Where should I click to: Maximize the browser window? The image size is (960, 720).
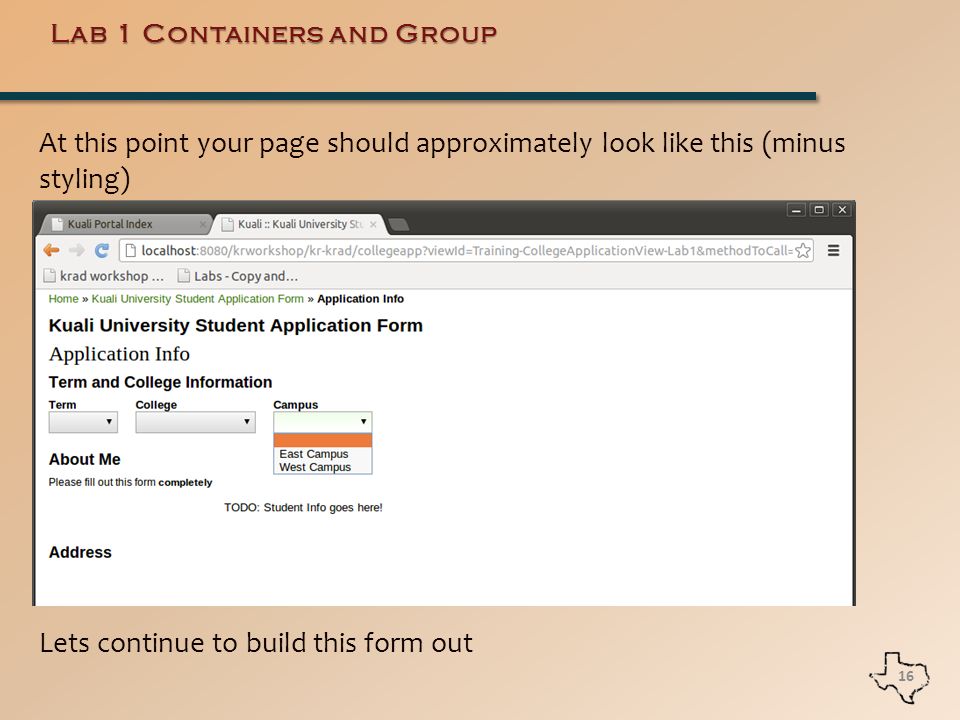click(x=819, y=210)
